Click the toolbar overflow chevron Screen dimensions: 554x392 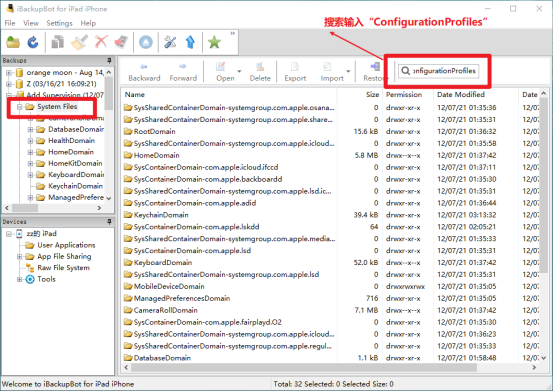(x=232, y=34)
